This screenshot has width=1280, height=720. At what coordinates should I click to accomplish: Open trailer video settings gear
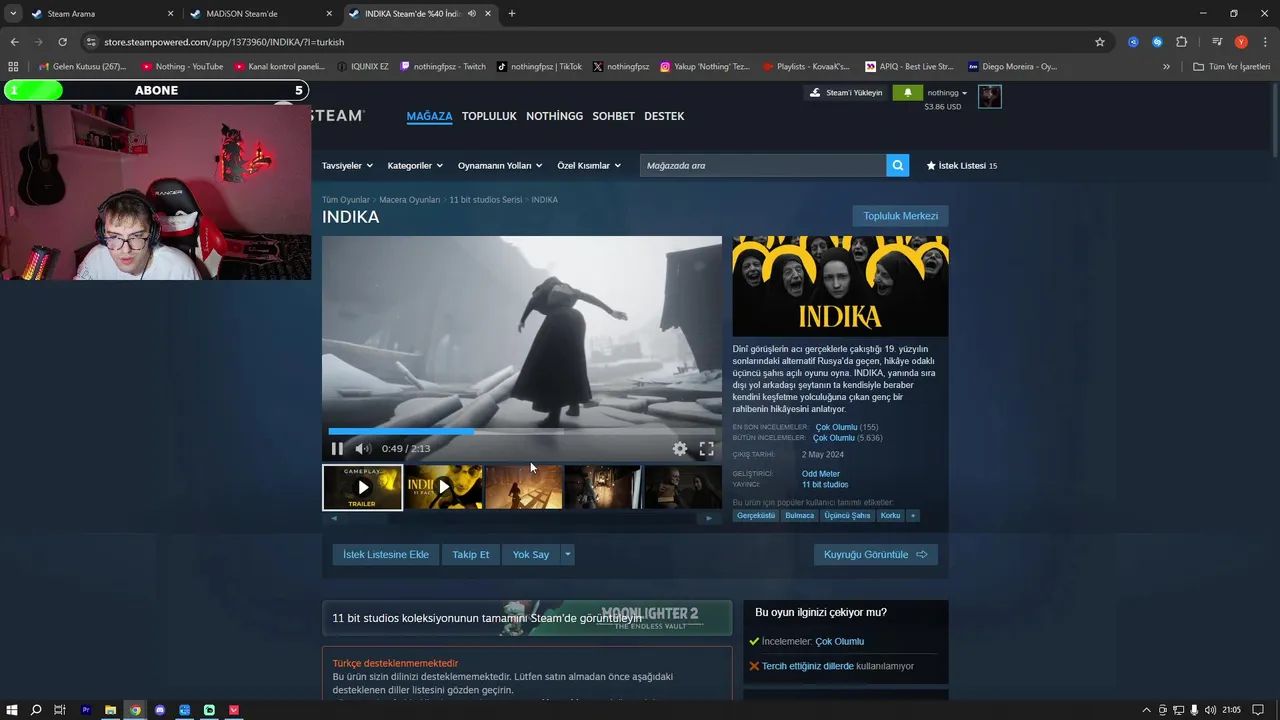point(680,449)
